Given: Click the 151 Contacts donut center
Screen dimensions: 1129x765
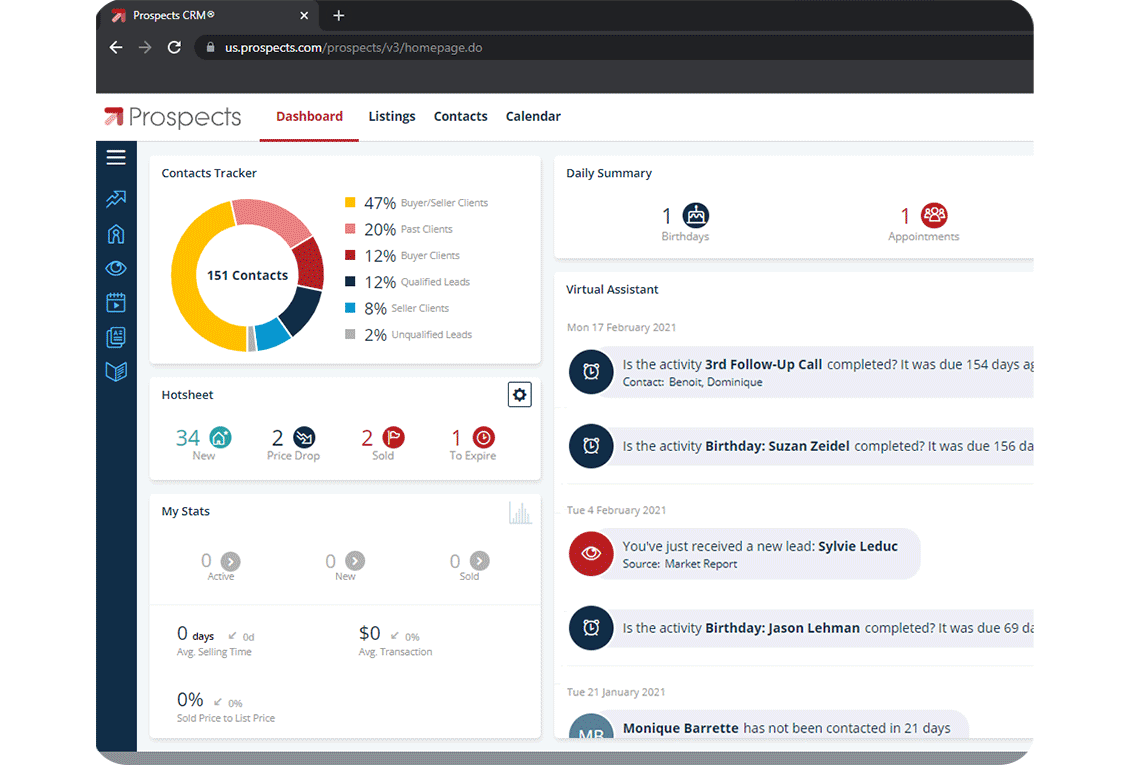Looking at the screenshot, I should tap(248, 275).
